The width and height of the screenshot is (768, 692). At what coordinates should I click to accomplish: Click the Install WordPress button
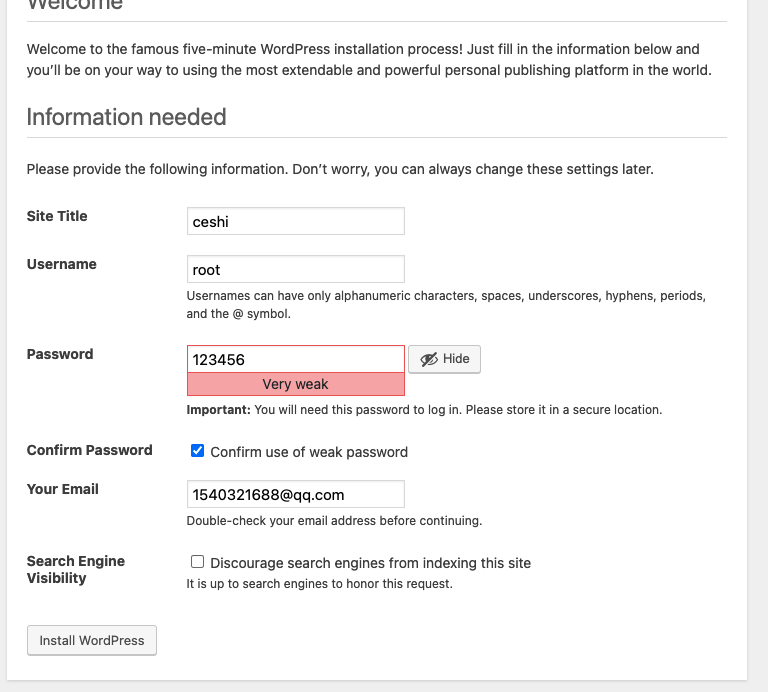92,641
